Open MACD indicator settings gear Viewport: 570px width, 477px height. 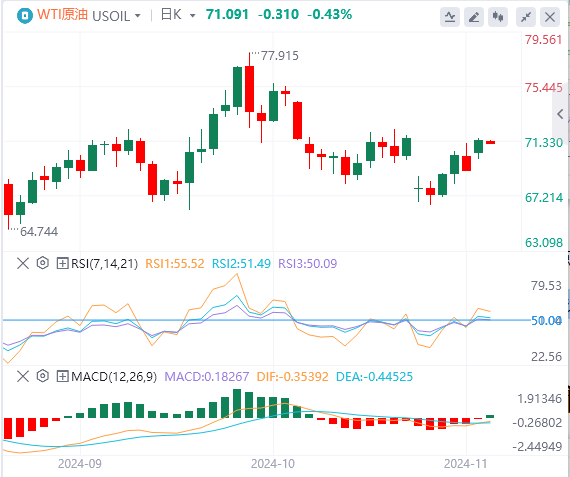[43, 376]
